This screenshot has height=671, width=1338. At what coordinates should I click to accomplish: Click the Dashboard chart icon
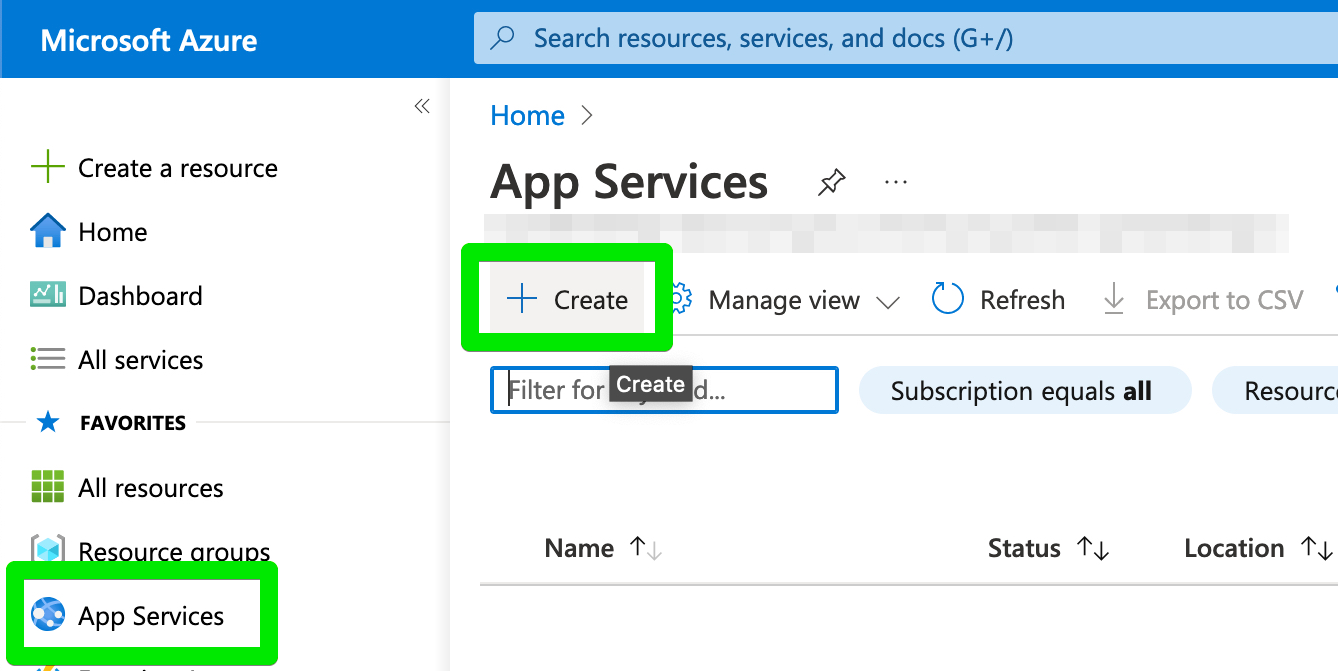48,295
